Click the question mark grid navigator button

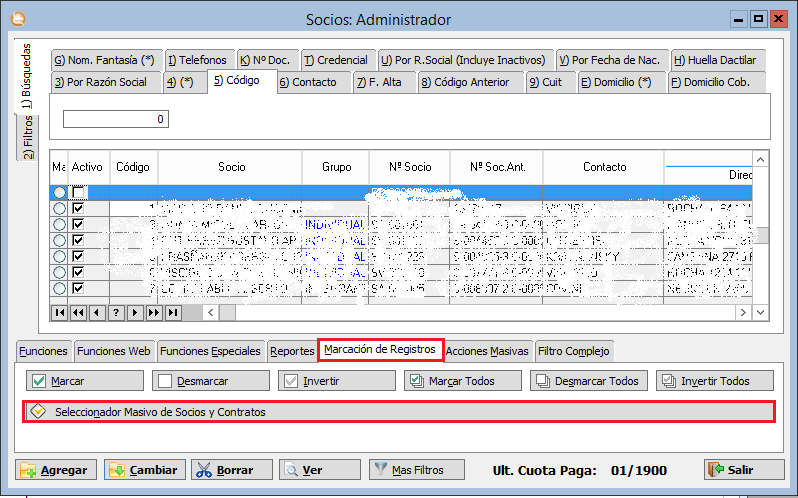[116, 313]
